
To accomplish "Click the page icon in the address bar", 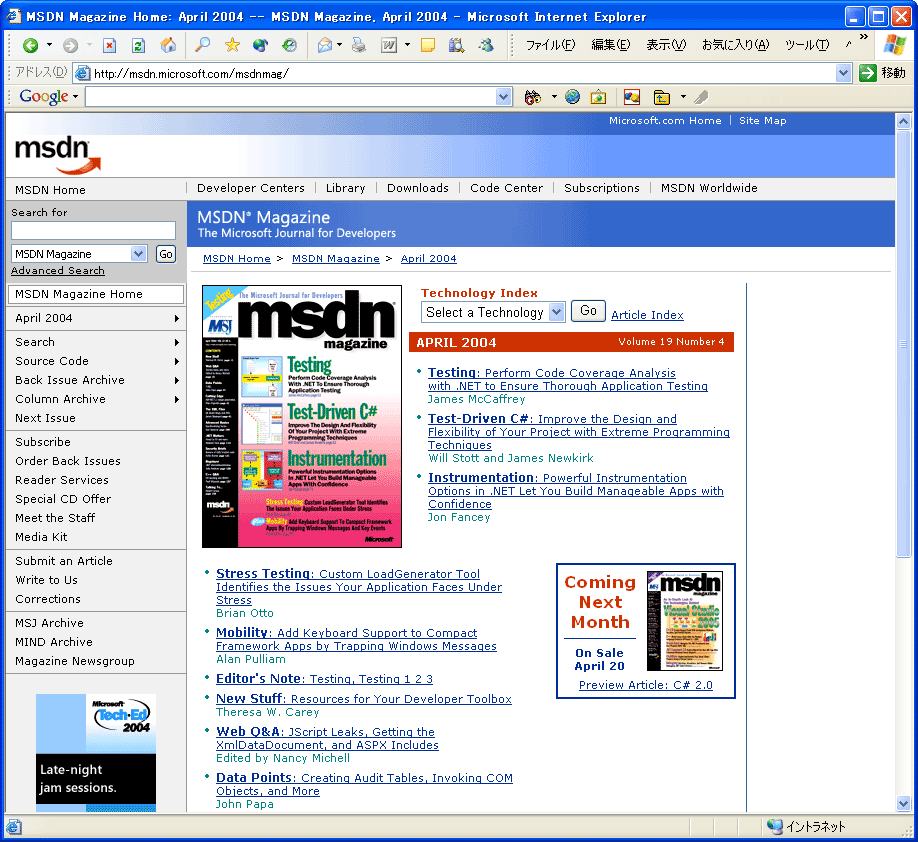I will 83,73.
